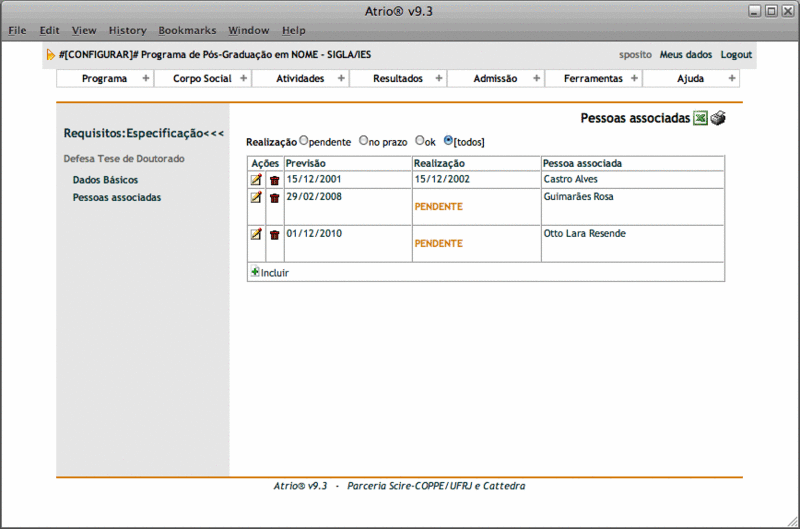800x529 pixels.
Task: Click the printer icon
Action: (x=718, y=119)
